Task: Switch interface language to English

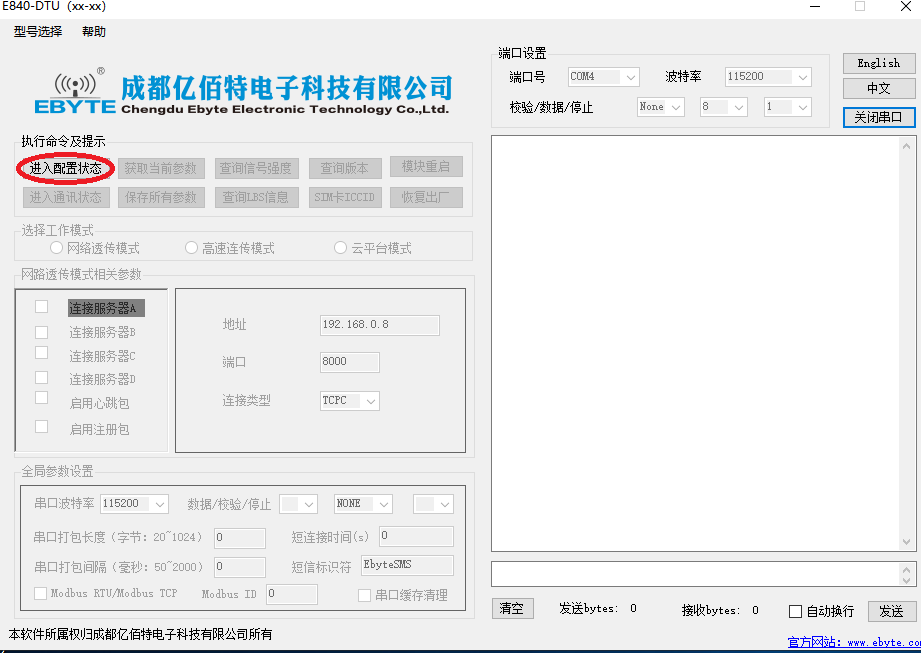Action: 877,62
